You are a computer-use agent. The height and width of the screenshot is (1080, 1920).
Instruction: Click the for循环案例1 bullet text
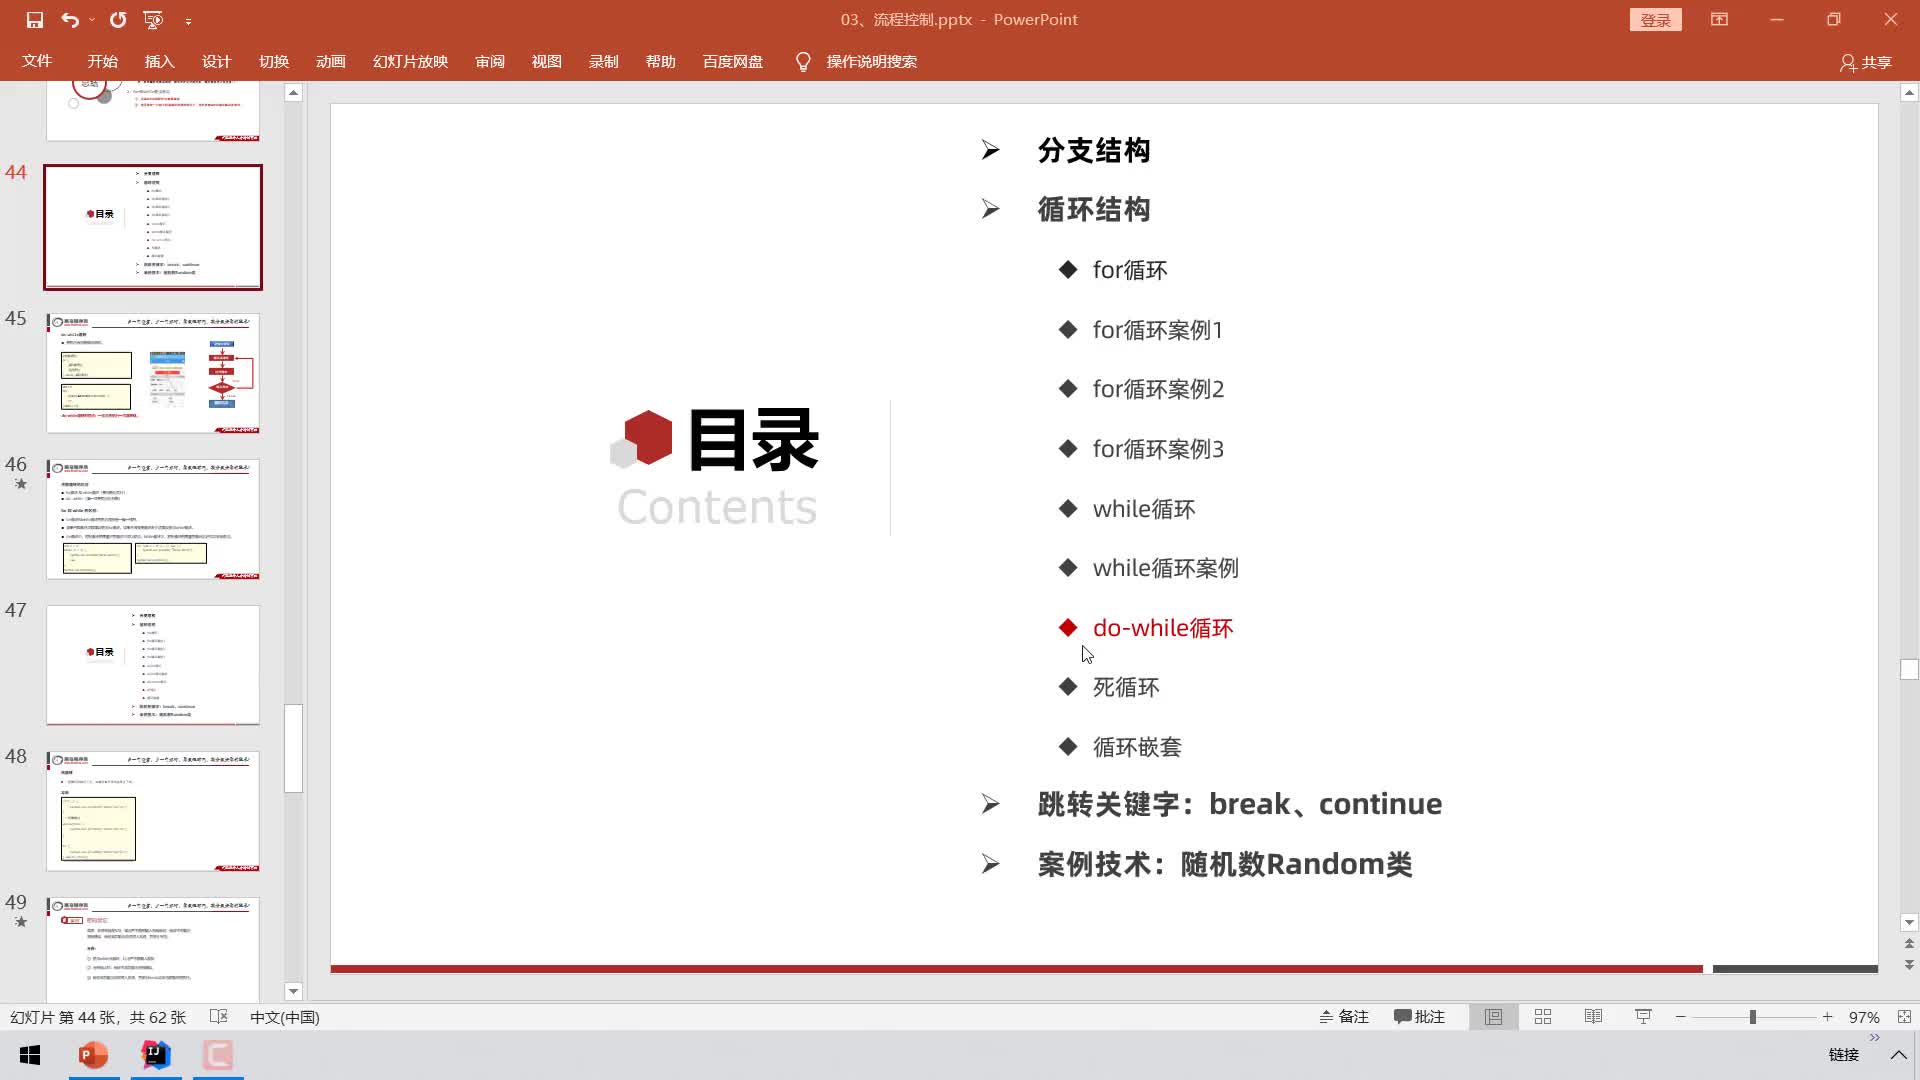(x=1157, y=330)
